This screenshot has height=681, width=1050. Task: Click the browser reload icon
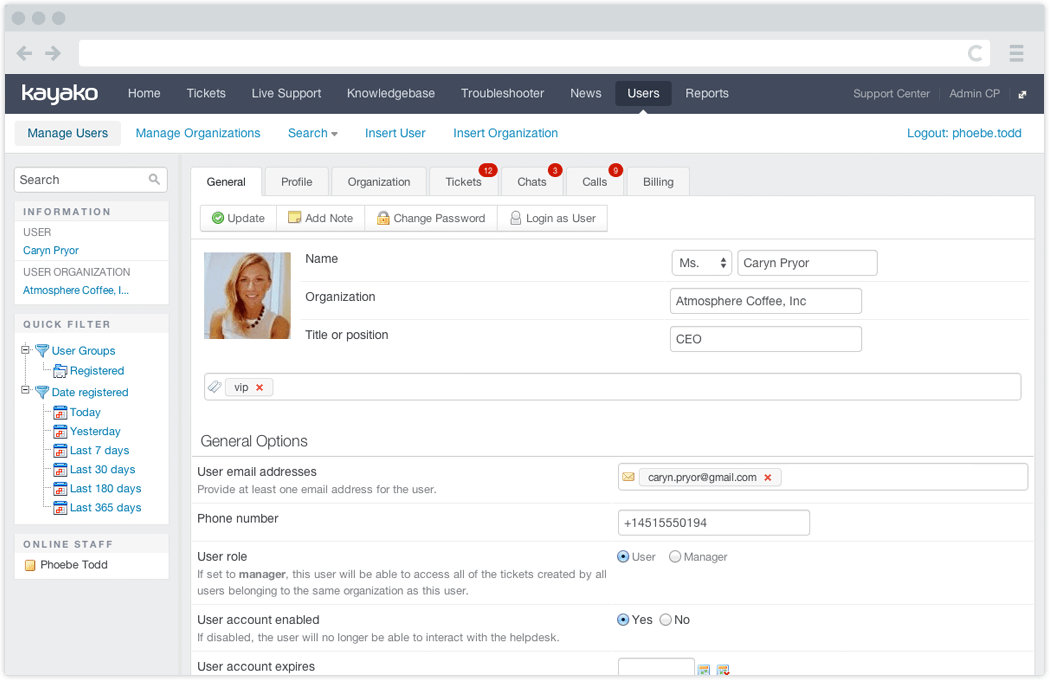(975, 54)
